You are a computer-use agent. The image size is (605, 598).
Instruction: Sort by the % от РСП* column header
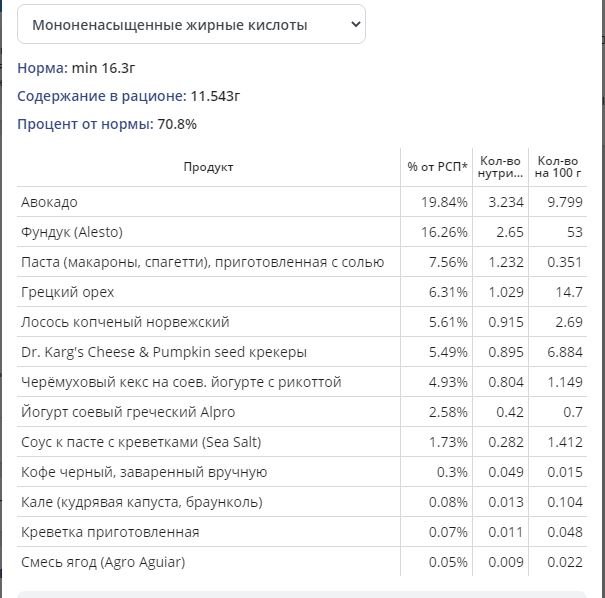437,167
